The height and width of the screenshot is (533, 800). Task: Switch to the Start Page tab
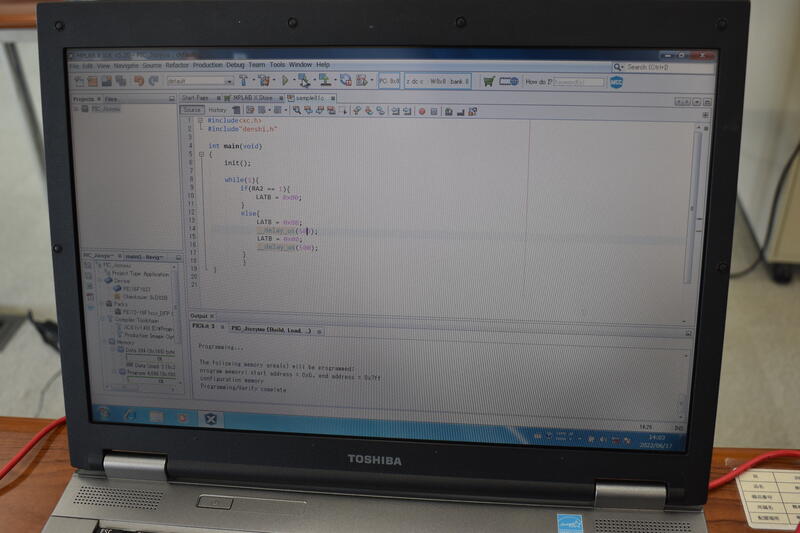(194, 98)
